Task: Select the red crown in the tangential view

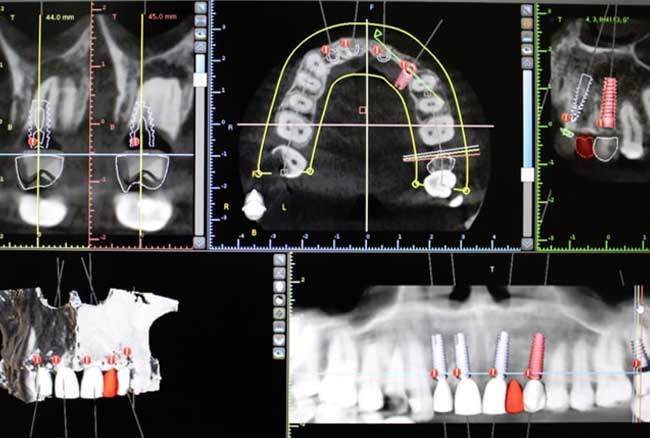Action: pos(585,146)
